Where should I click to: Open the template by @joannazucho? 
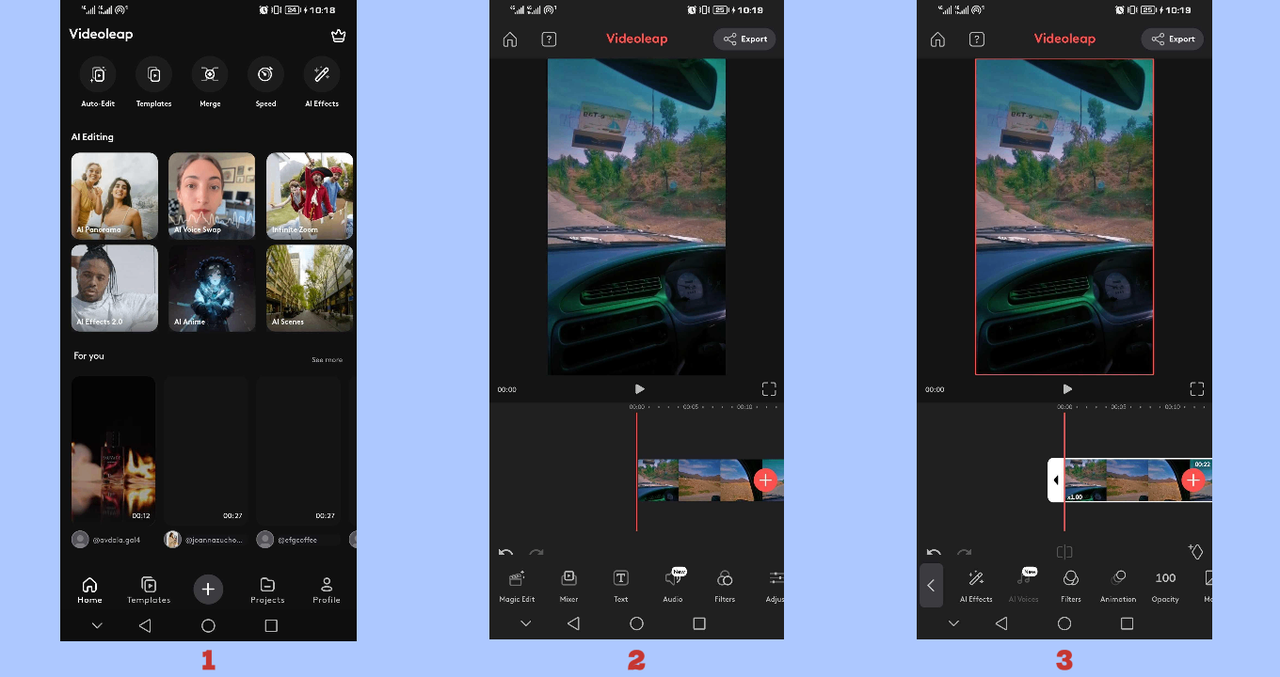click(x=206, y=450)
